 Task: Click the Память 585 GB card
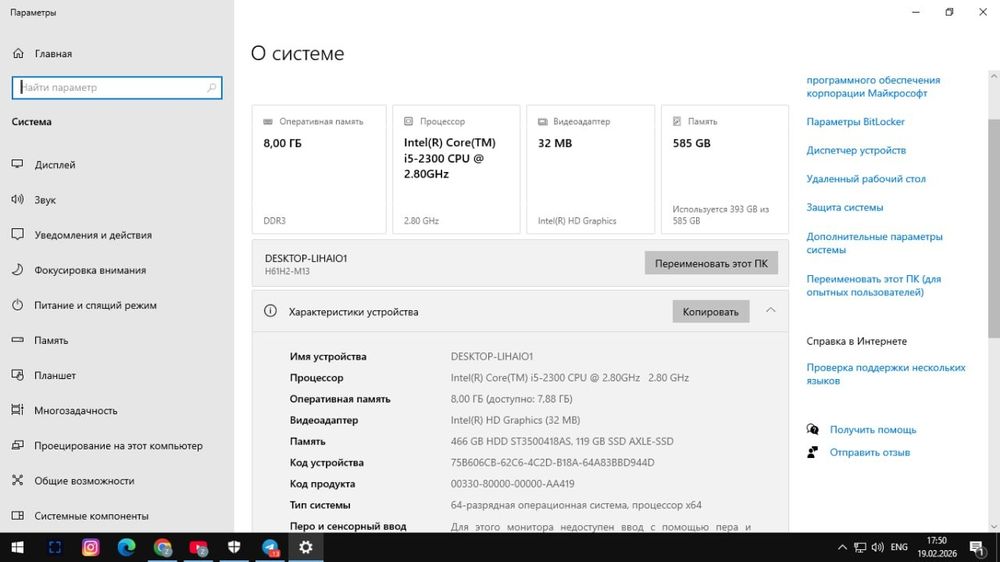point(724,170)
